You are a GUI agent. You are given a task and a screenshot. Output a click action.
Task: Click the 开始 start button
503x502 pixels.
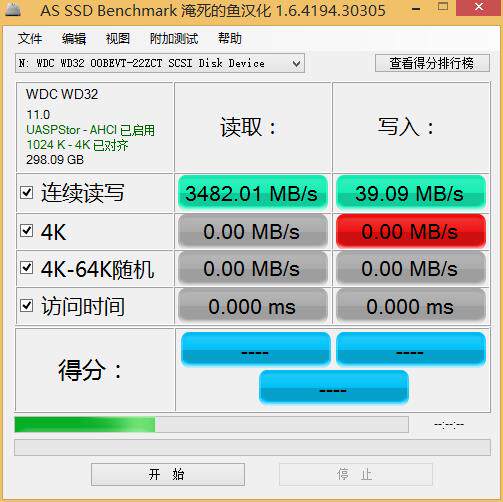coord(168,474)
